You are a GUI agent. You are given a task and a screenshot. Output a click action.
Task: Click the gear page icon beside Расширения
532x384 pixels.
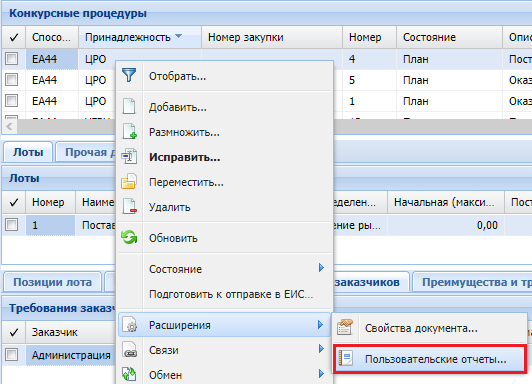(129, 325)
